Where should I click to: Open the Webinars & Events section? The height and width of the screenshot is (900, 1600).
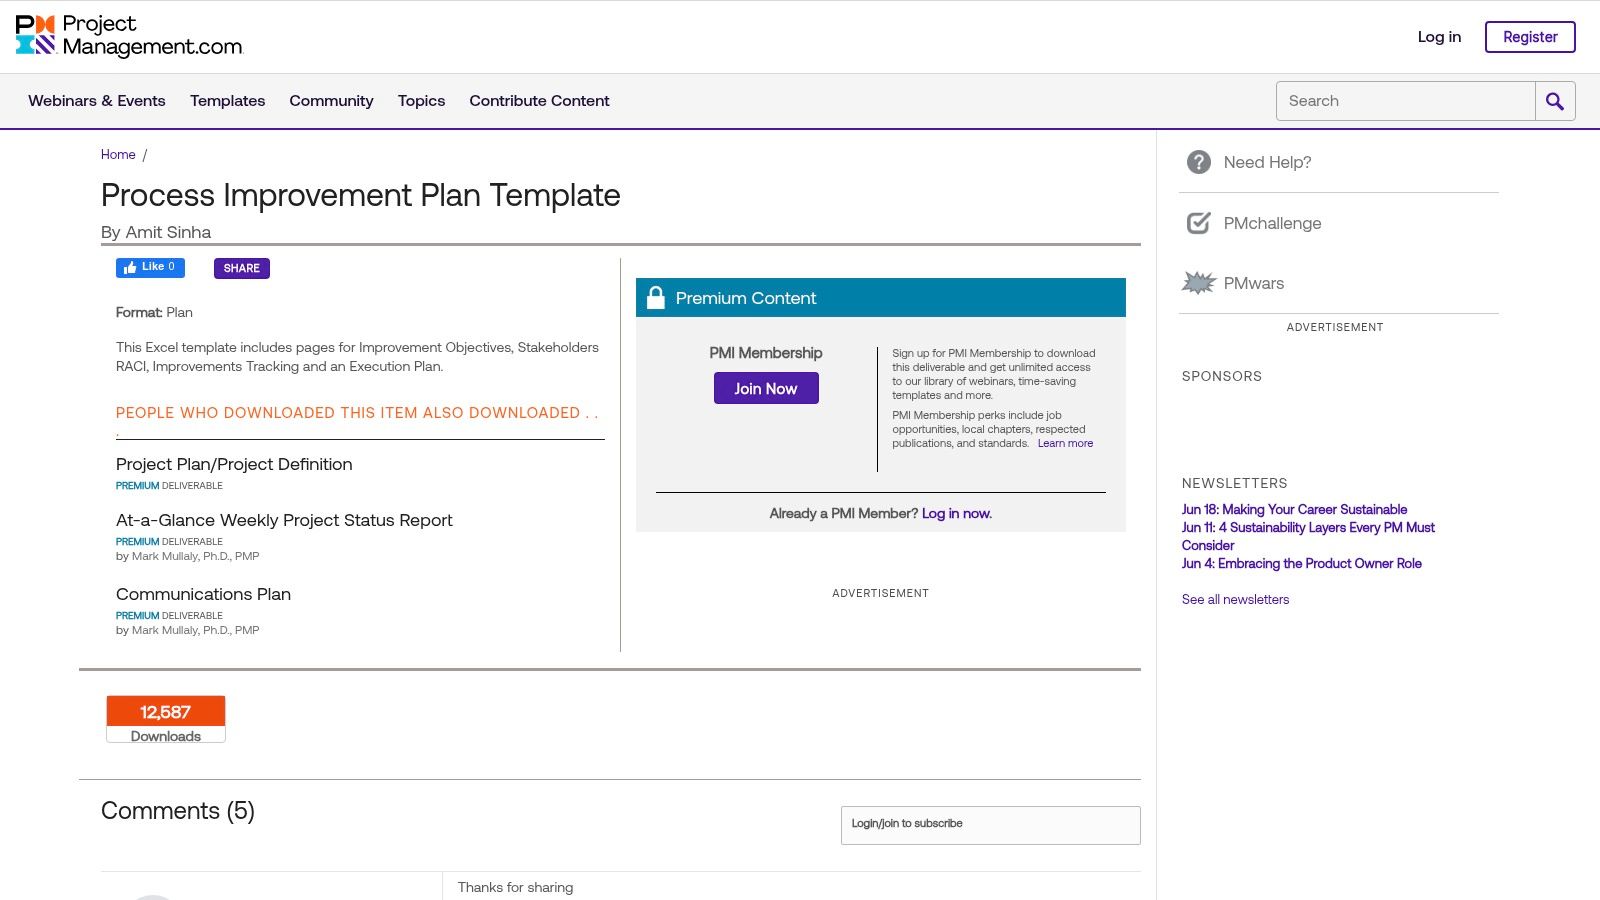(96, 100)
